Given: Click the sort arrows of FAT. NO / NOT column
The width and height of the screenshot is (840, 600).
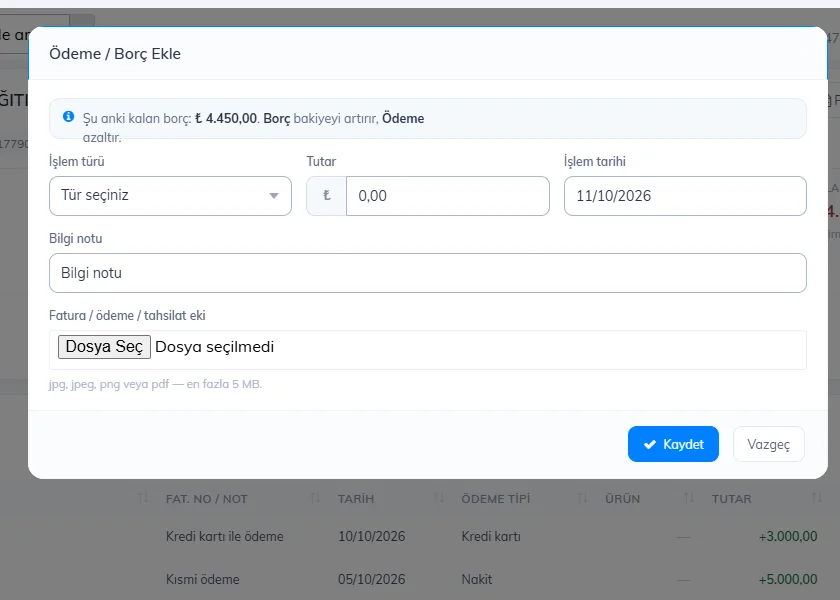Looking at the screenshot, I should point(315,499).
